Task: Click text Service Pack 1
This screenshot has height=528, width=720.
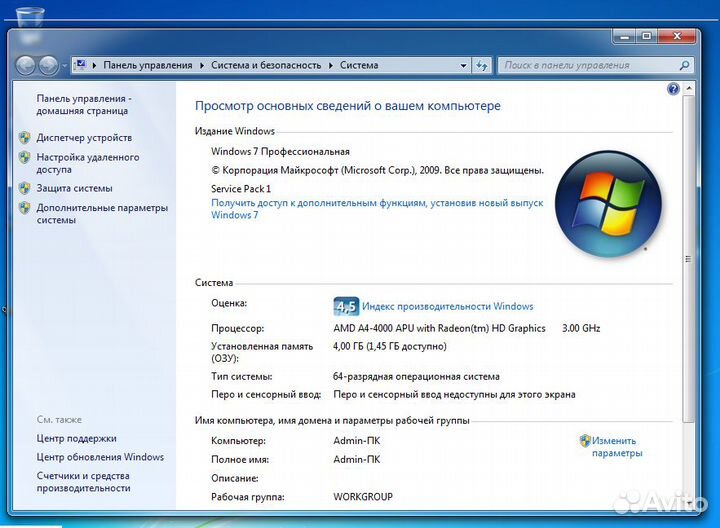Action: pyautogui.click(x=241, y=189)
